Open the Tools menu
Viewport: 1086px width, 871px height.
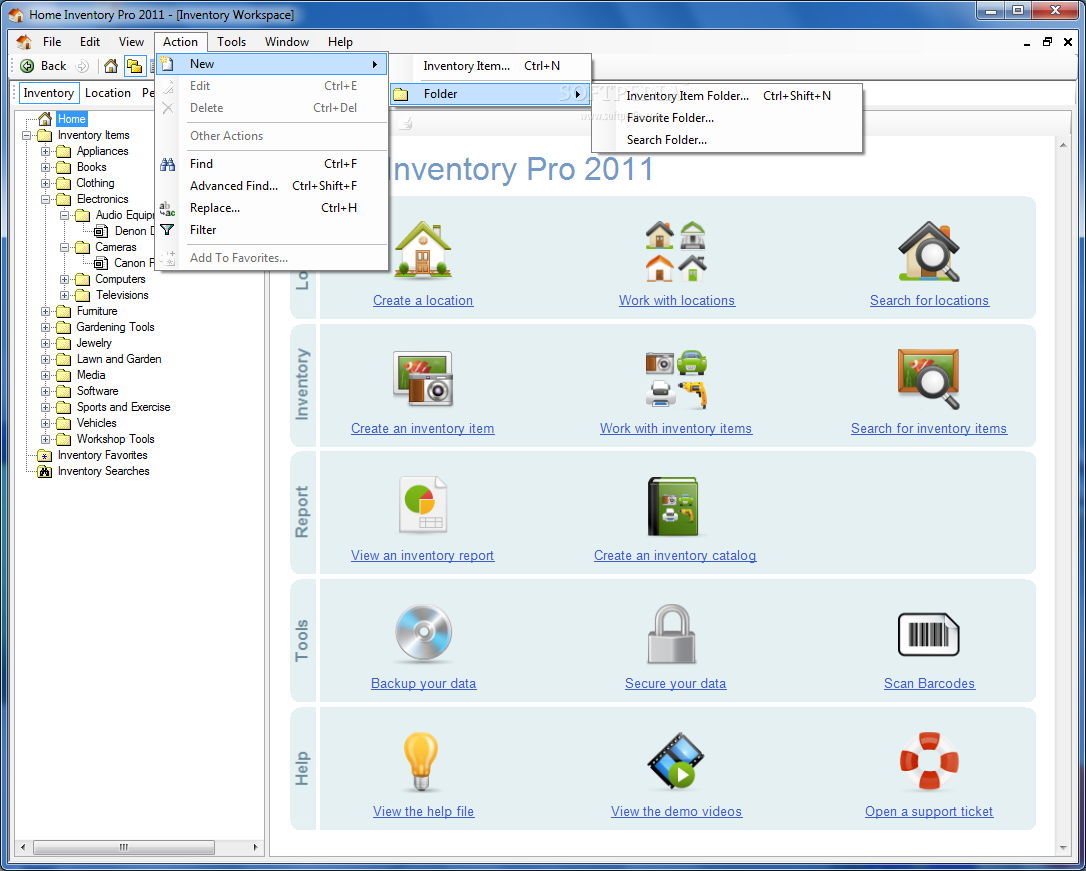231,42
